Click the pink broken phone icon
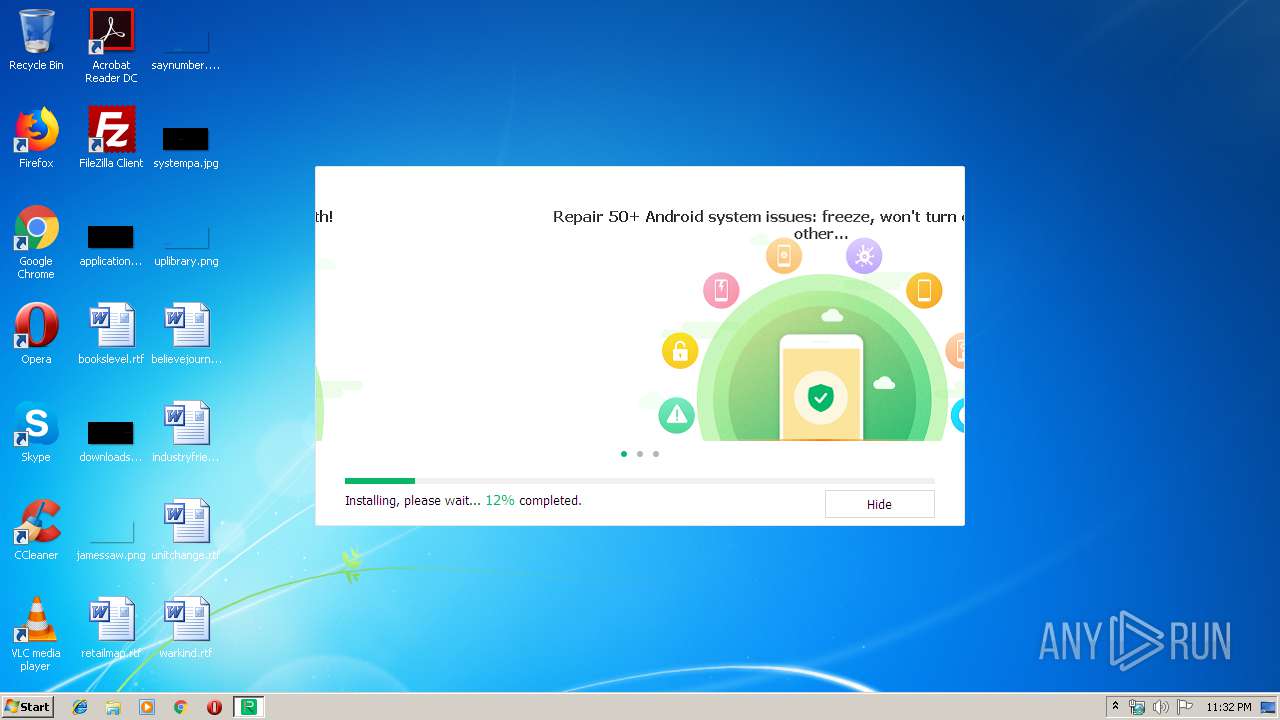 tap(721, 291)
